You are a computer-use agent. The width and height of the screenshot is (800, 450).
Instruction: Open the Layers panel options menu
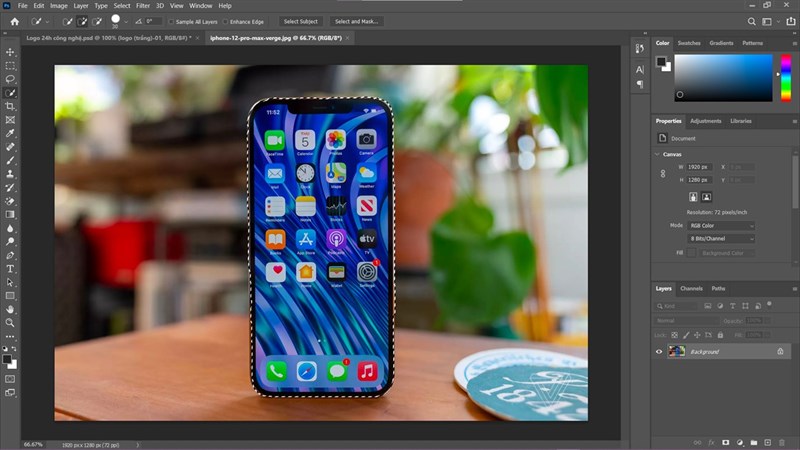tap(794, 289)
